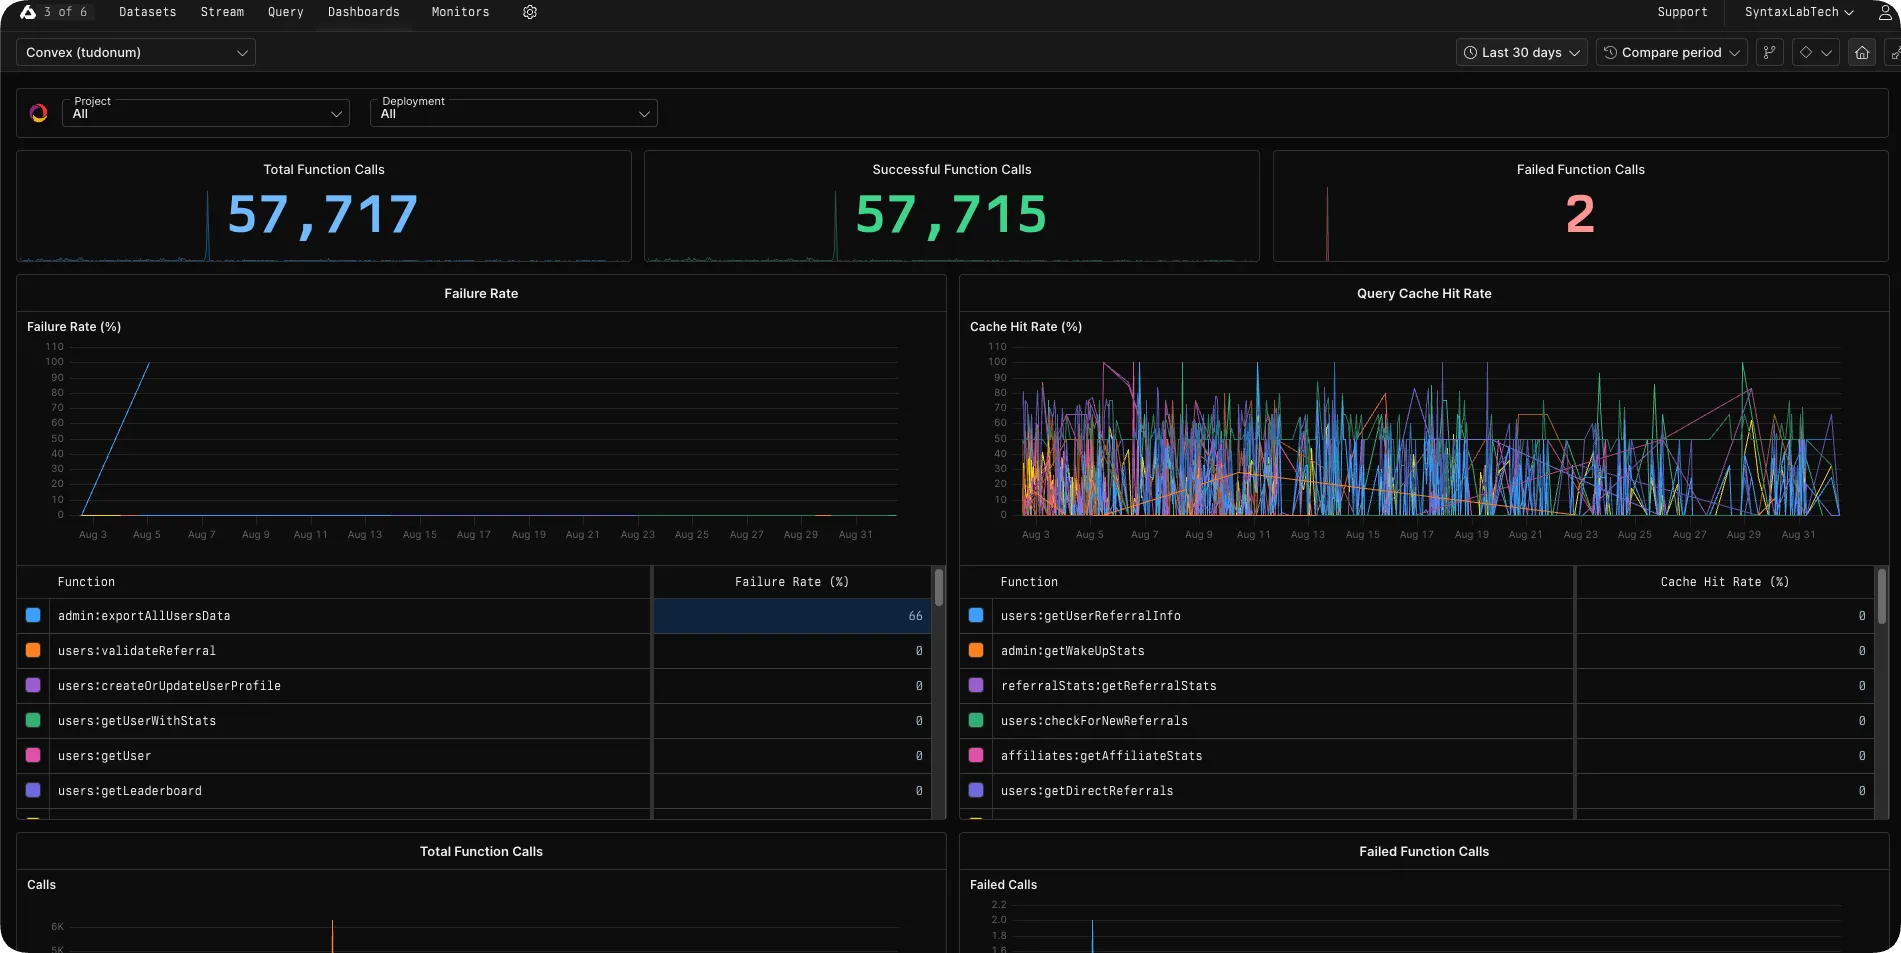Click orange swatch for admin:getWakeUpStats
1901x953 pixels.
[x=976, y=651]
